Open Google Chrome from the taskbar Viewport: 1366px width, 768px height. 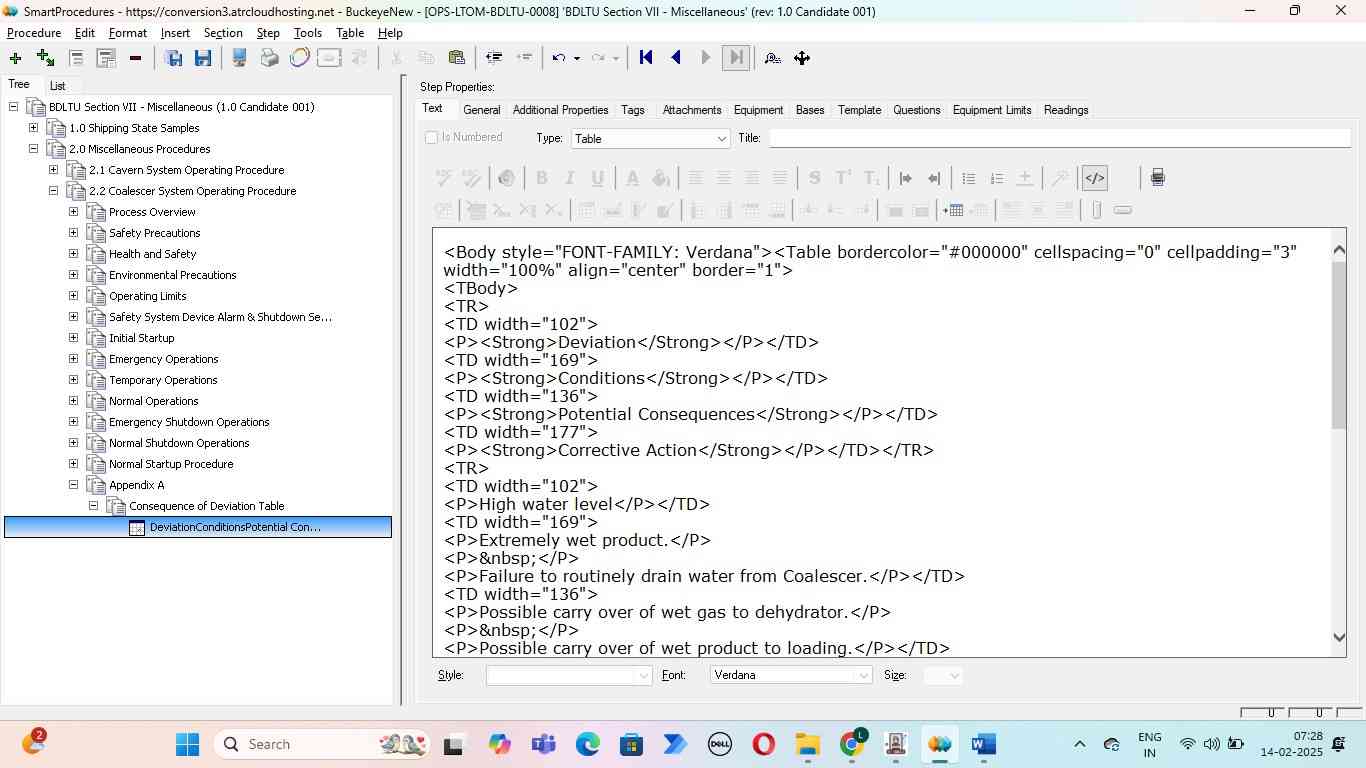[853, 744]
